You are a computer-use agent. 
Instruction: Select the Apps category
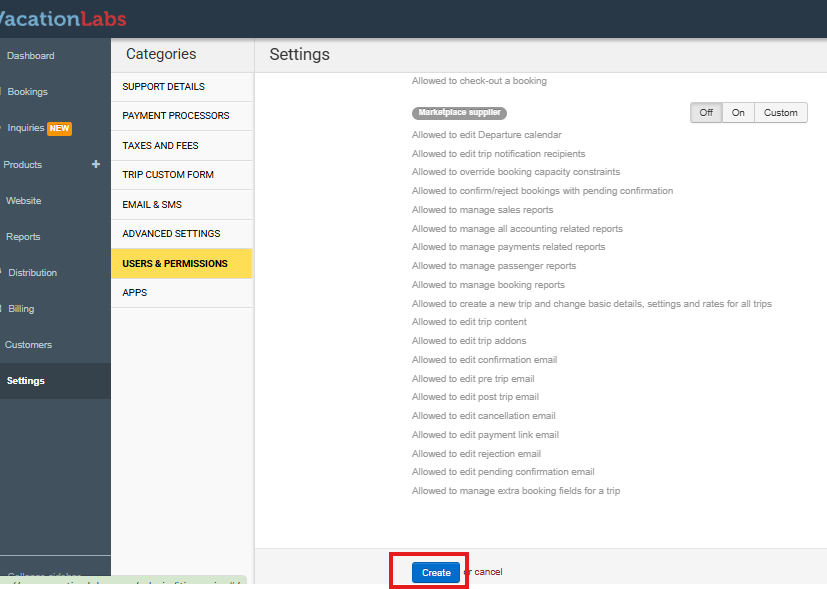coord(134,293)
